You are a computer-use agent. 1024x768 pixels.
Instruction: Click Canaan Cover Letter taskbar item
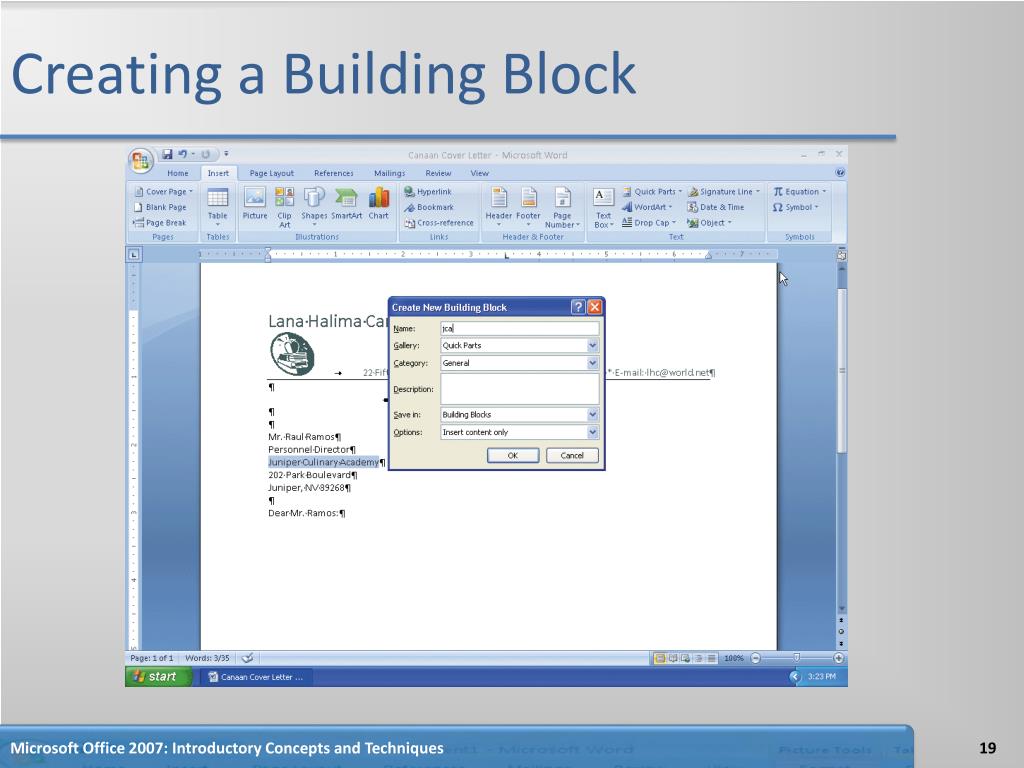256,677
